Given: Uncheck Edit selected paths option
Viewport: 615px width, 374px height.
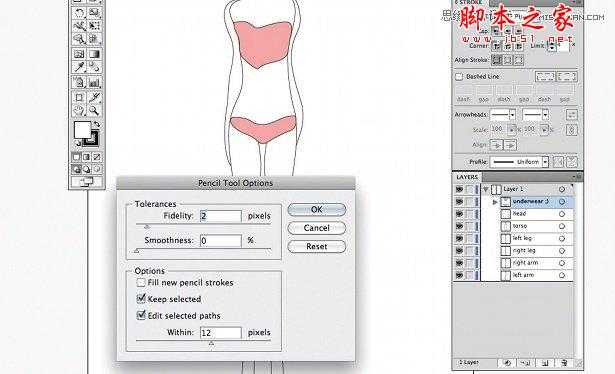Looking at the screenshot, I should 141,315.
